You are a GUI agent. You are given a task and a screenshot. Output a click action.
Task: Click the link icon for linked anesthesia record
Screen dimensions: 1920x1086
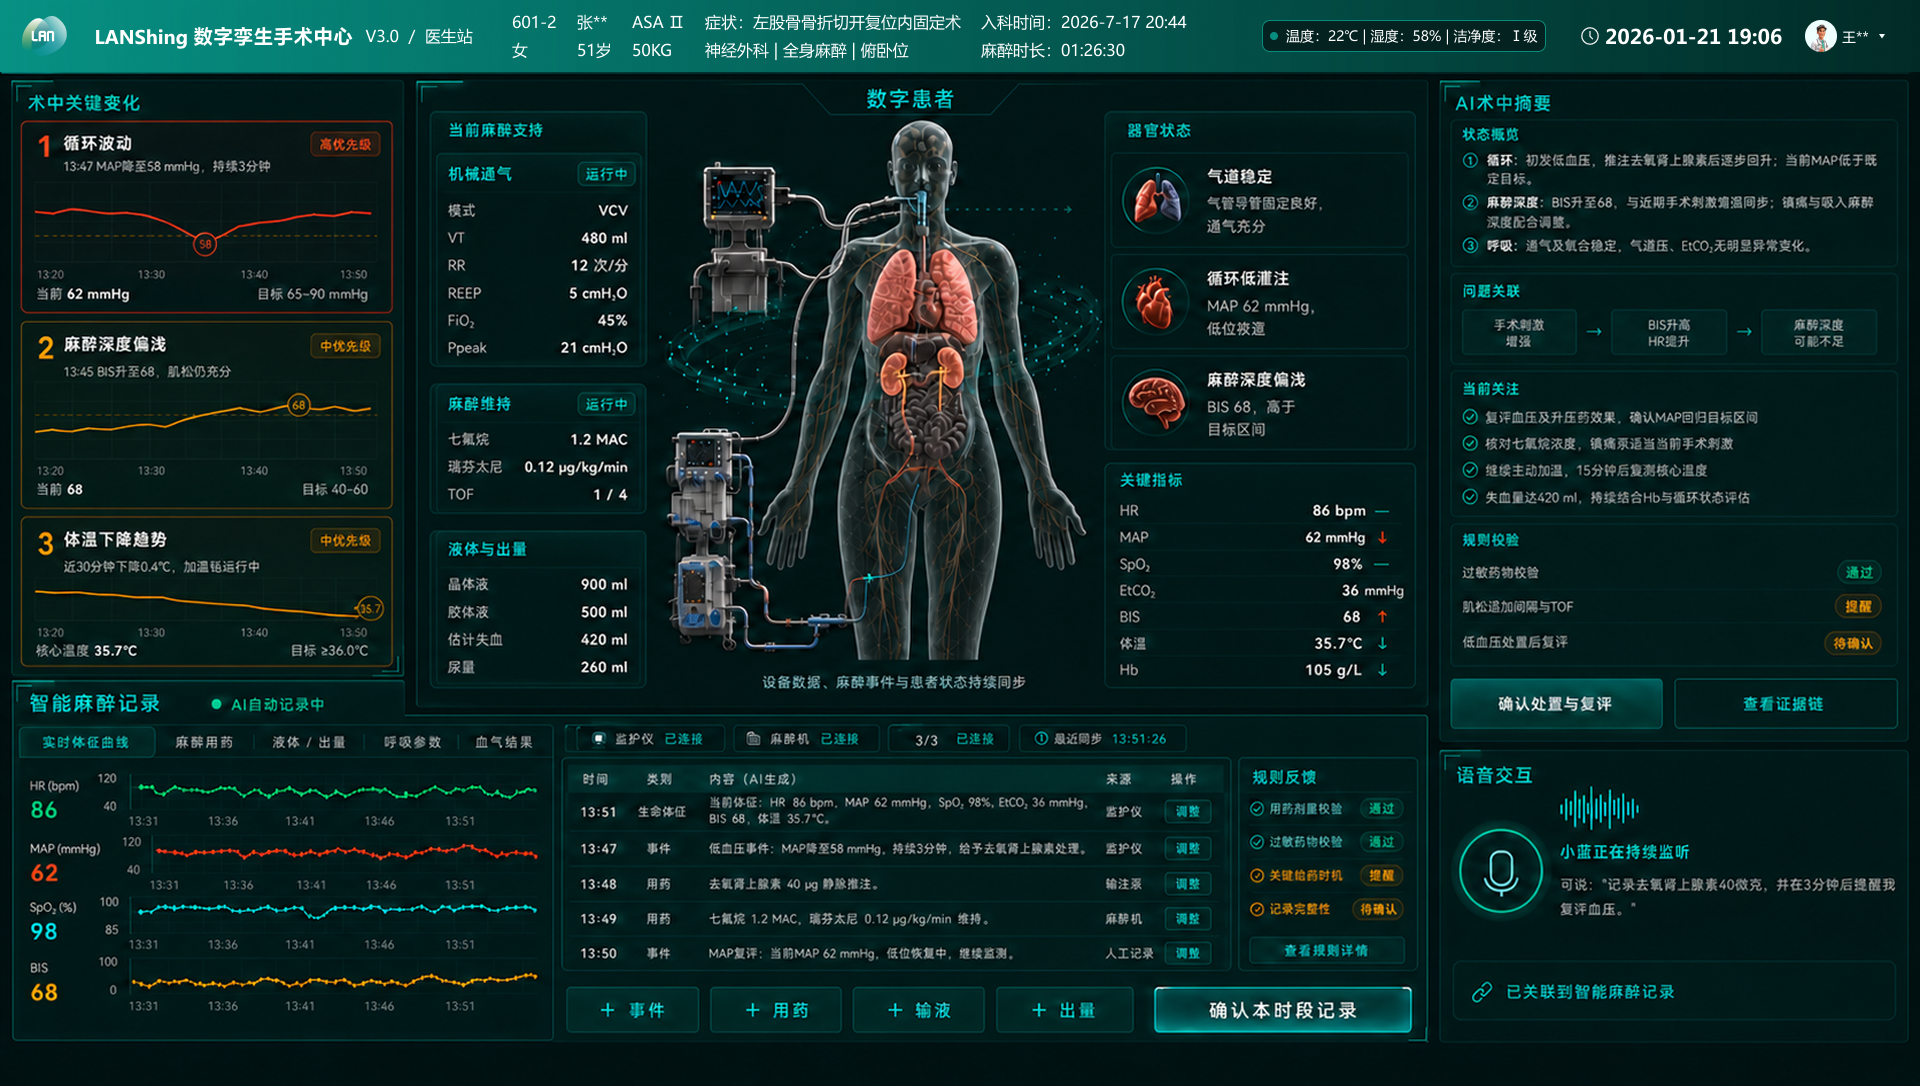1482,992
